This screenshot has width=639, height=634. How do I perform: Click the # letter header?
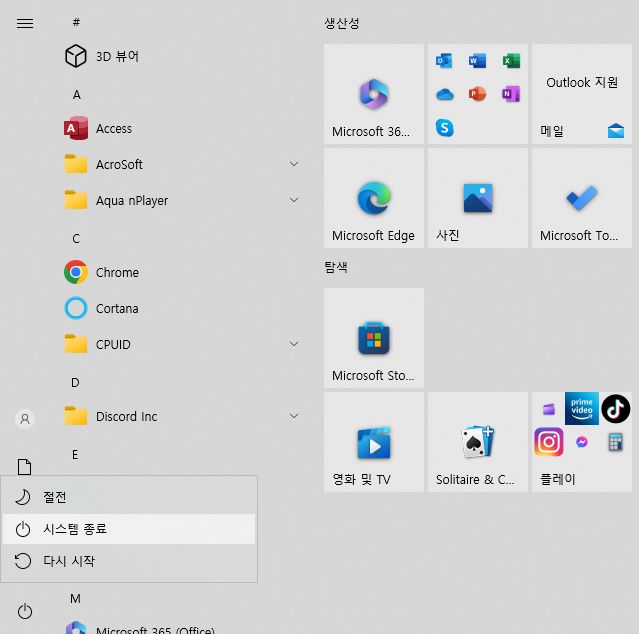click(76, 22)
